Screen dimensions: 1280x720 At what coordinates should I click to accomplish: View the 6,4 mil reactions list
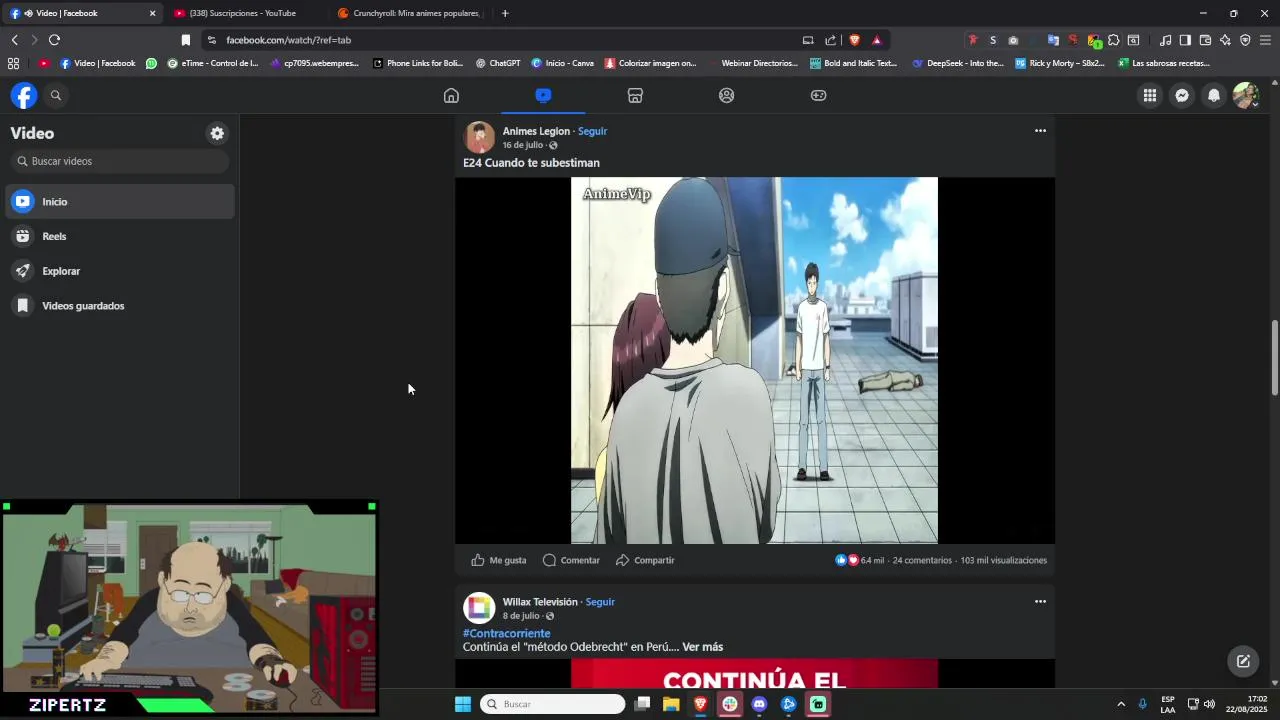click(x=860, y=560)
